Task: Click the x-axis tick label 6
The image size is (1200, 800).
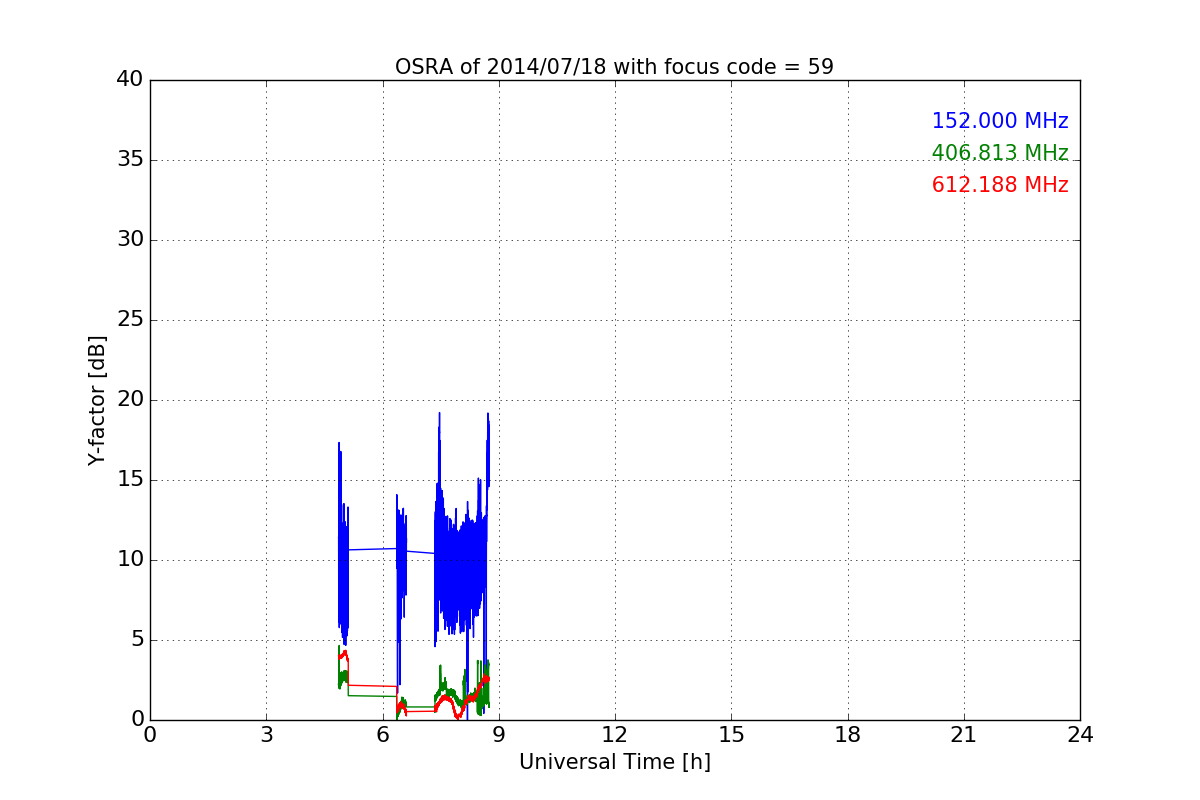Action: [x=382, y=735]
